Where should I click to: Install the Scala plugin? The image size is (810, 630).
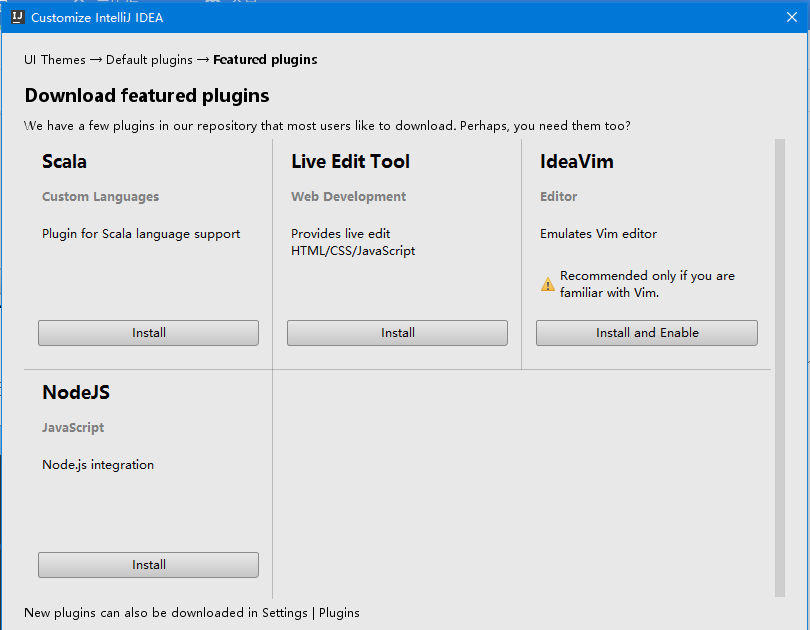pyautogui.click(x=148, y=333)
